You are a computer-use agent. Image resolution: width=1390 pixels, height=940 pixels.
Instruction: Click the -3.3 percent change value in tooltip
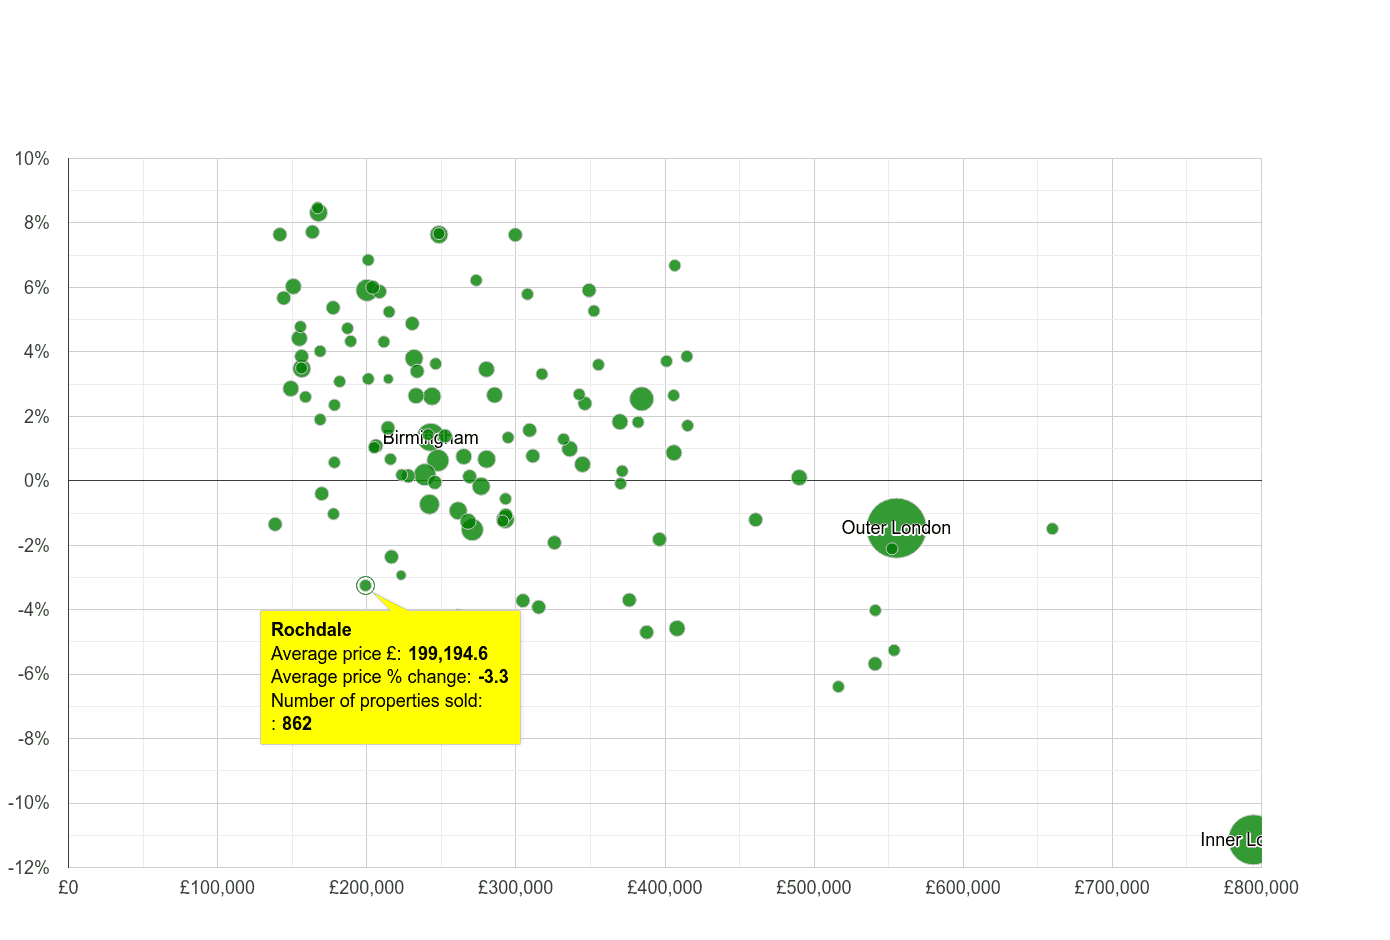tap(496, 677)
